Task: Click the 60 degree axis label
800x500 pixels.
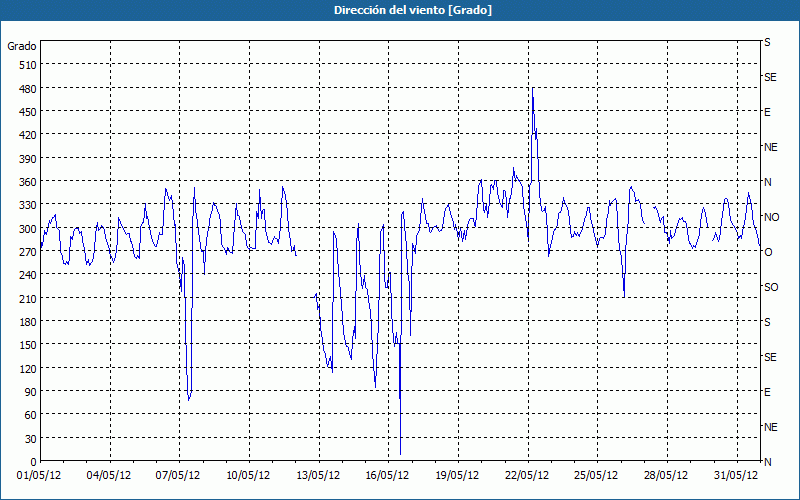Action: pos(31,415)
